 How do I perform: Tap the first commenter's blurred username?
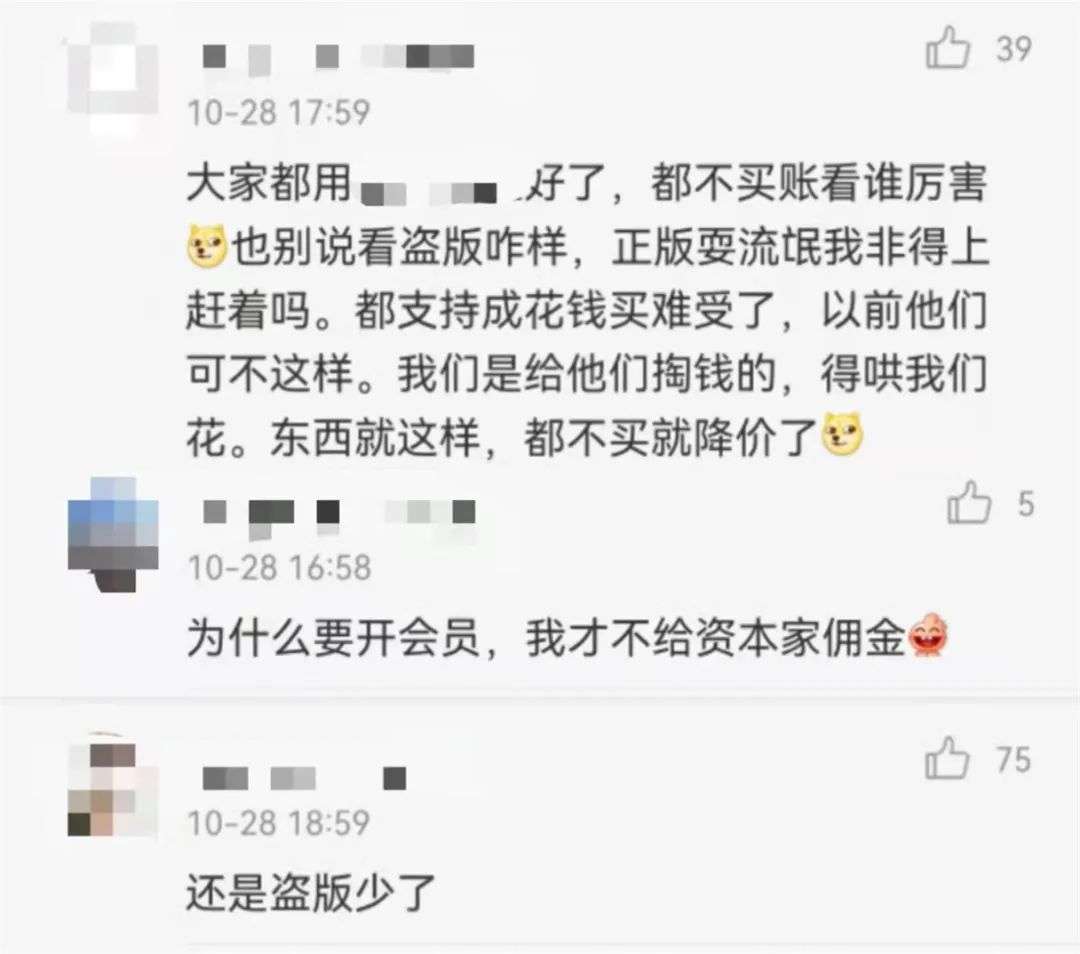(338, 57)
